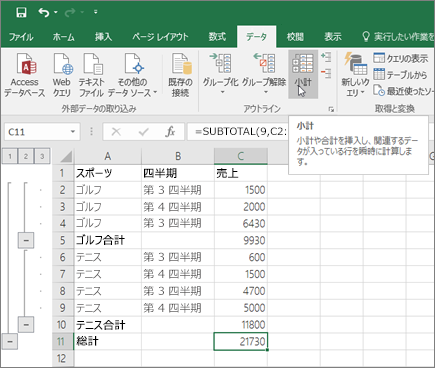Click the cell with value 600

click(241, 257)
